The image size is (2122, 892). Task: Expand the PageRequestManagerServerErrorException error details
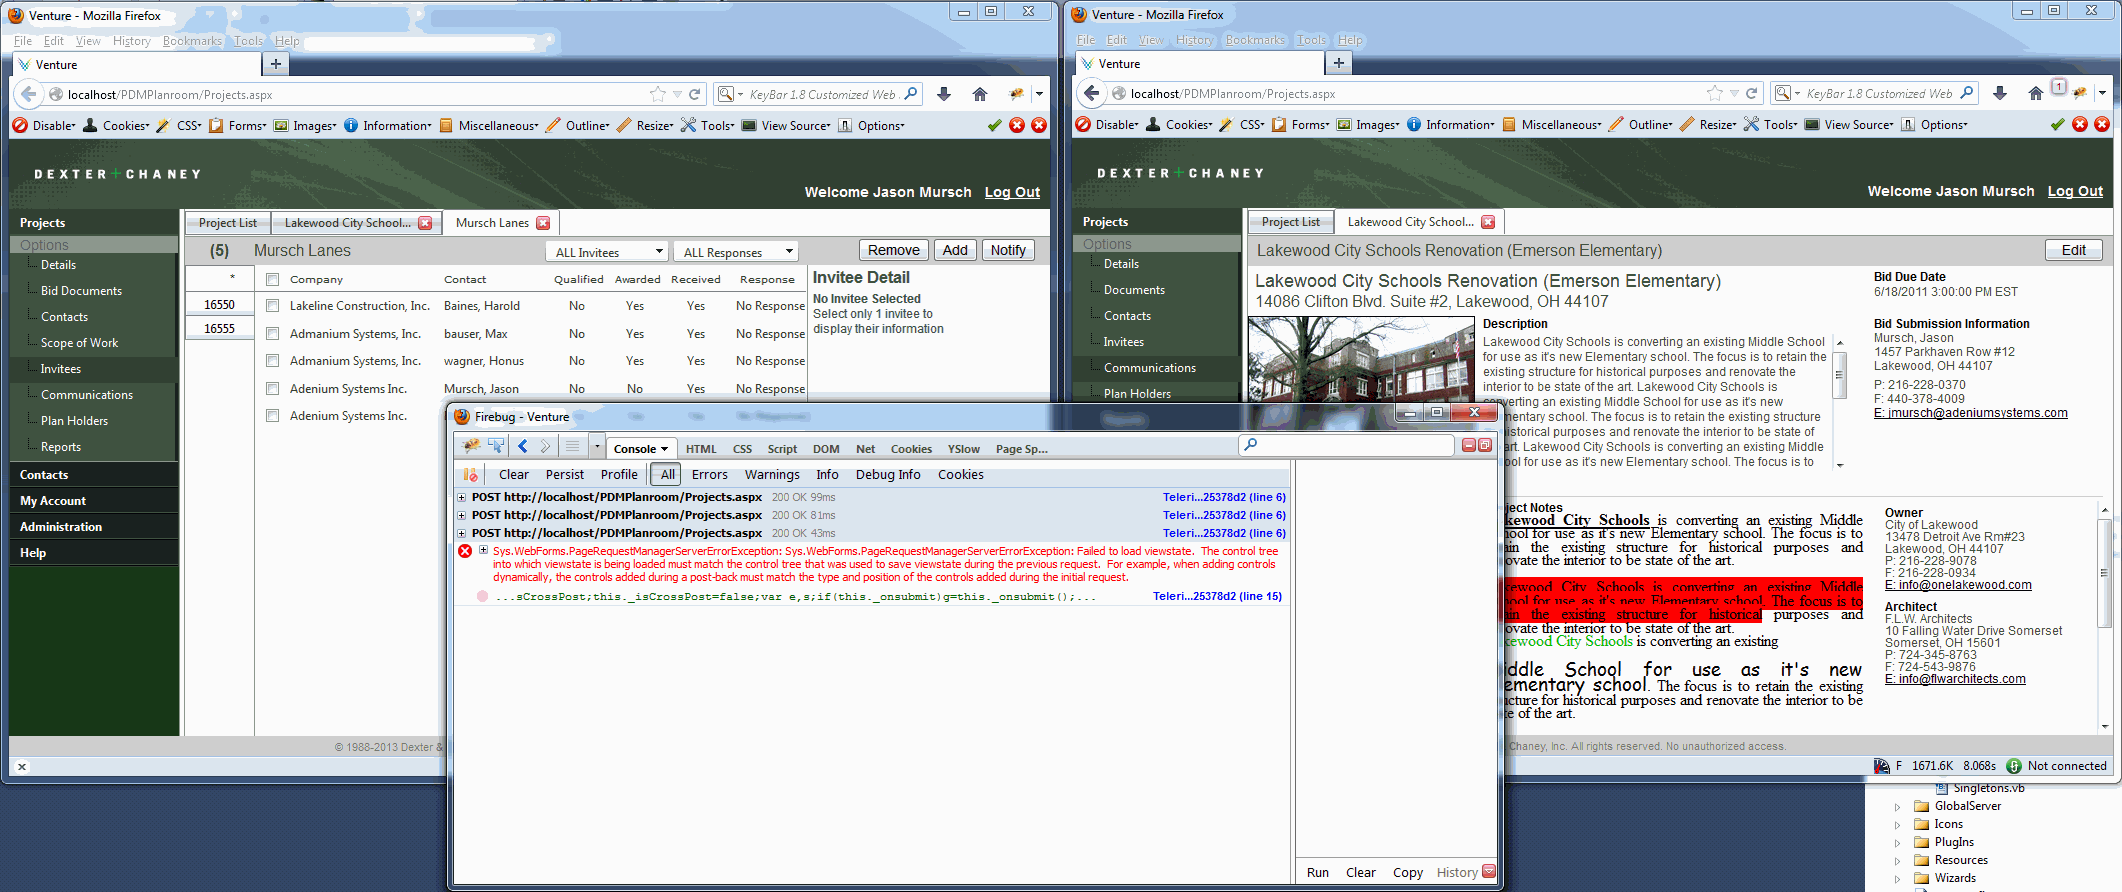coord(484,550)
